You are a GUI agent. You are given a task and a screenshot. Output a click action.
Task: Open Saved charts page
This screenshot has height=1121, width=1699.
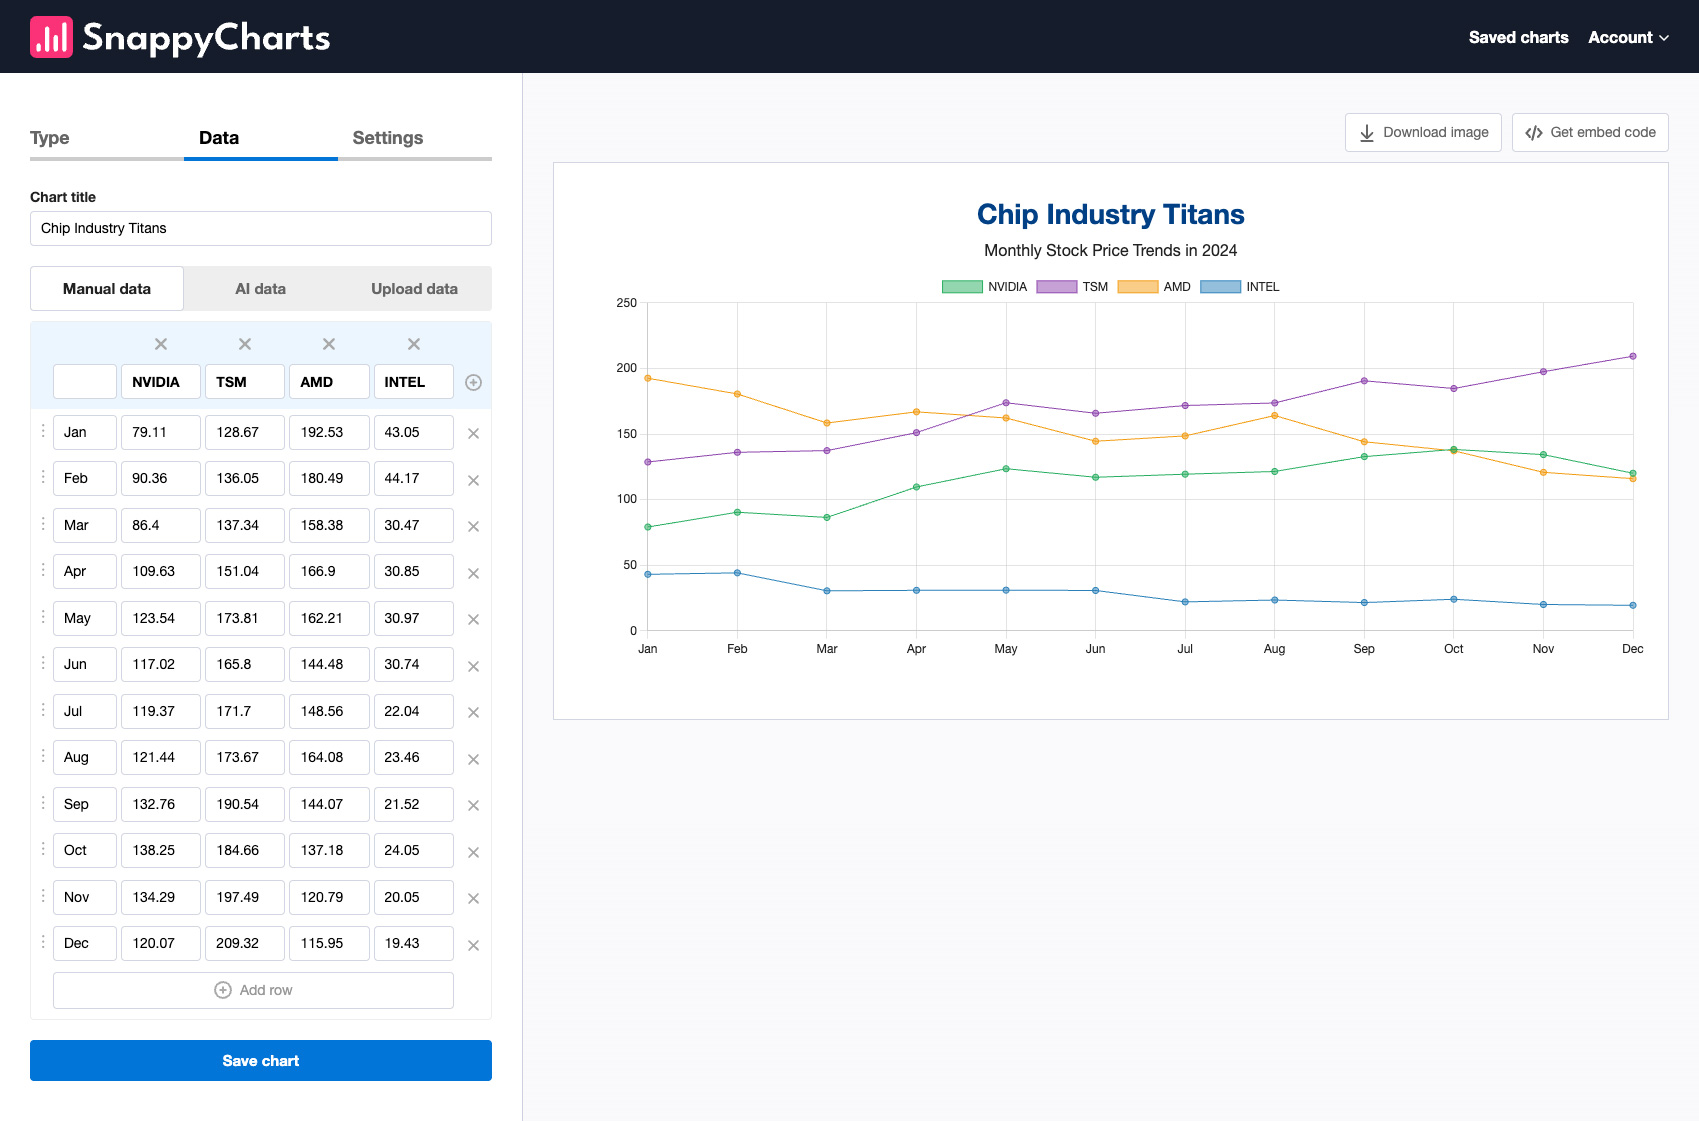pyautogui.click(x=1518, y=37)
